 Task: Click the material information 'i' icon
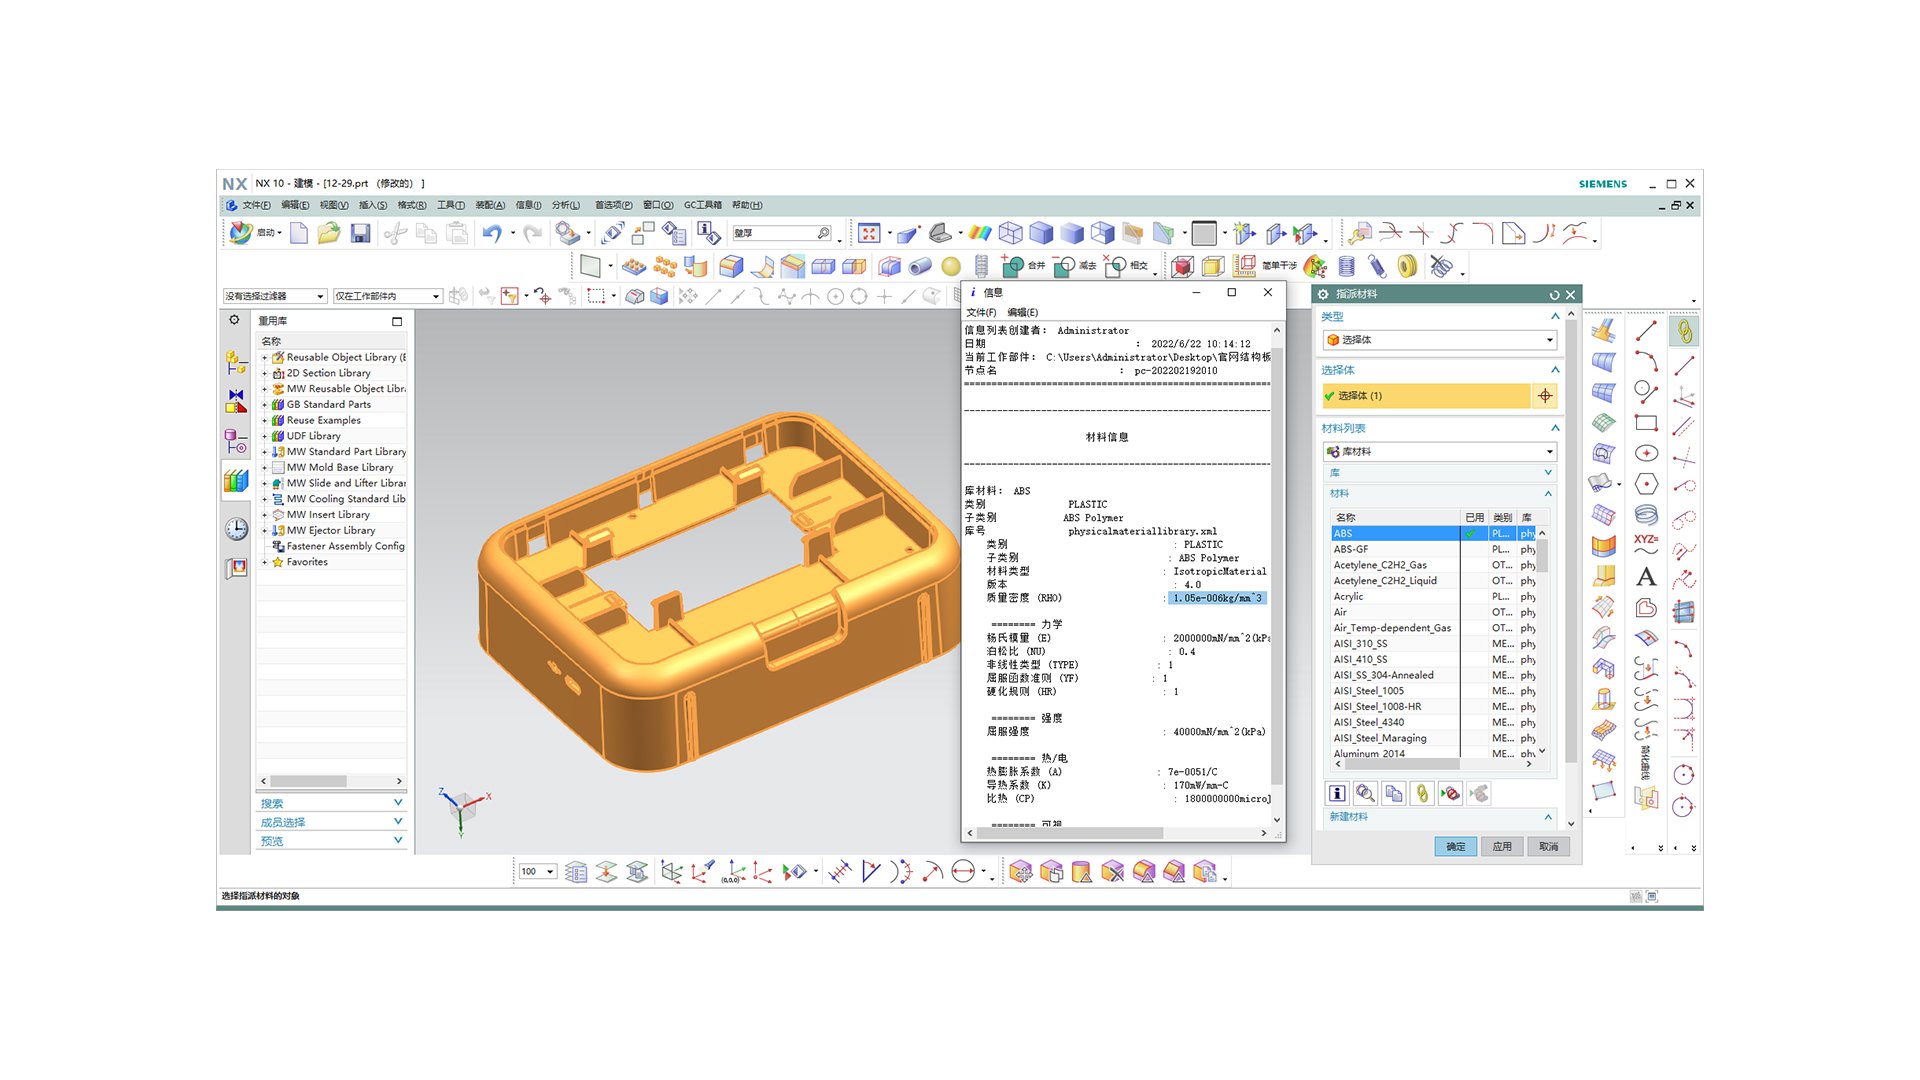(x=1337, y=793)
